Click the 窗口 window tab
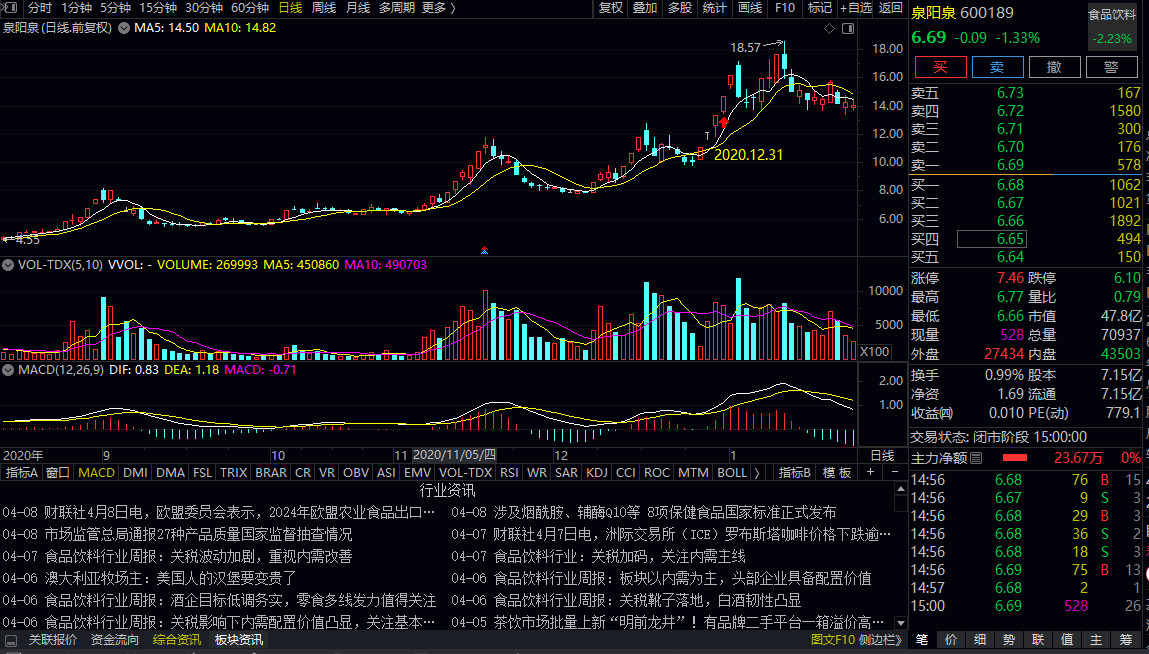 [x=58, y=473]
